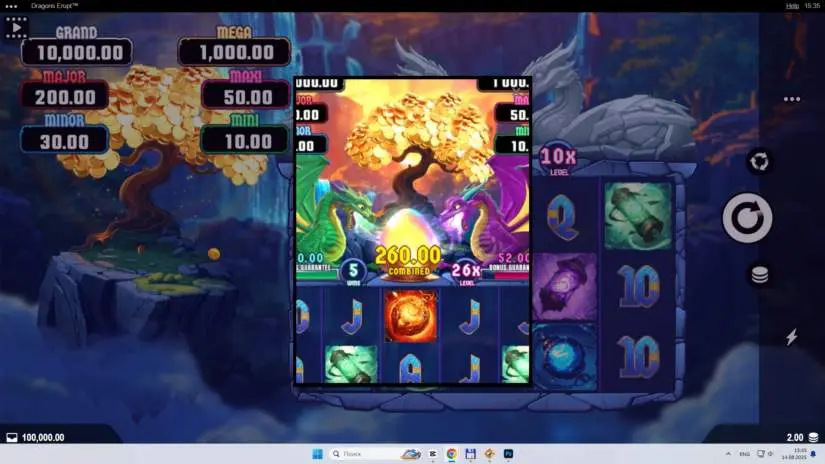
Task: Click the Maxi jackpot value 50.00
Action: [246, 97]
